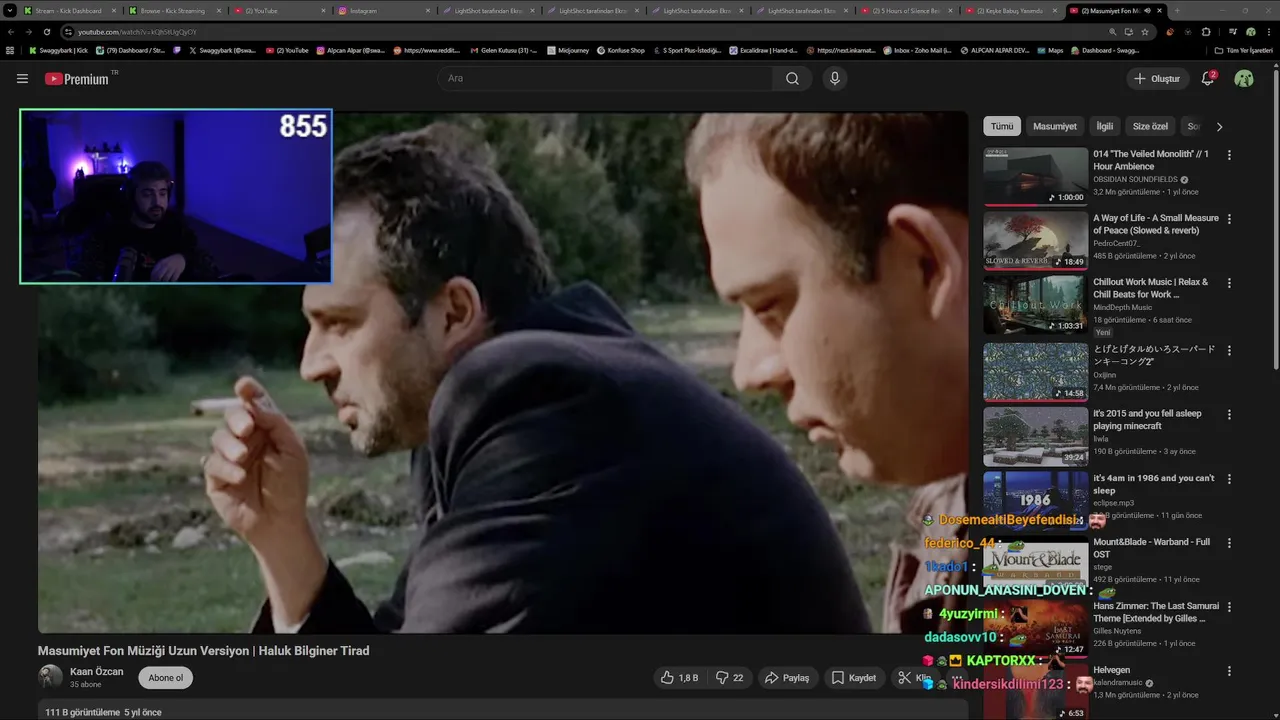This screenshot has width=1280, height=720.
Task: Like the video with thumbs up
Action: point(679,678)
